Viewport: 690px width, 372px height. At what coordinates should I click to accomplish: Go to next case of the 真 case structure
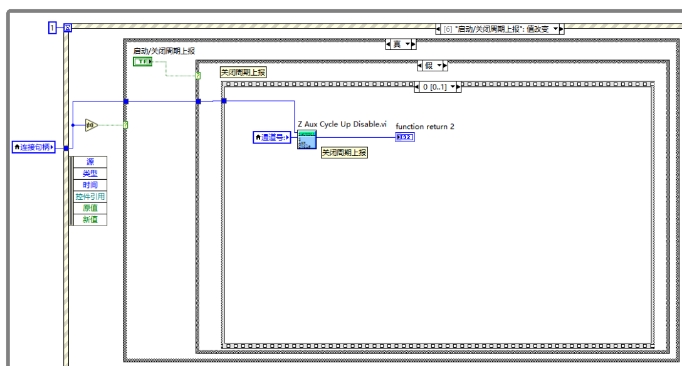click(x=413, y=44)
